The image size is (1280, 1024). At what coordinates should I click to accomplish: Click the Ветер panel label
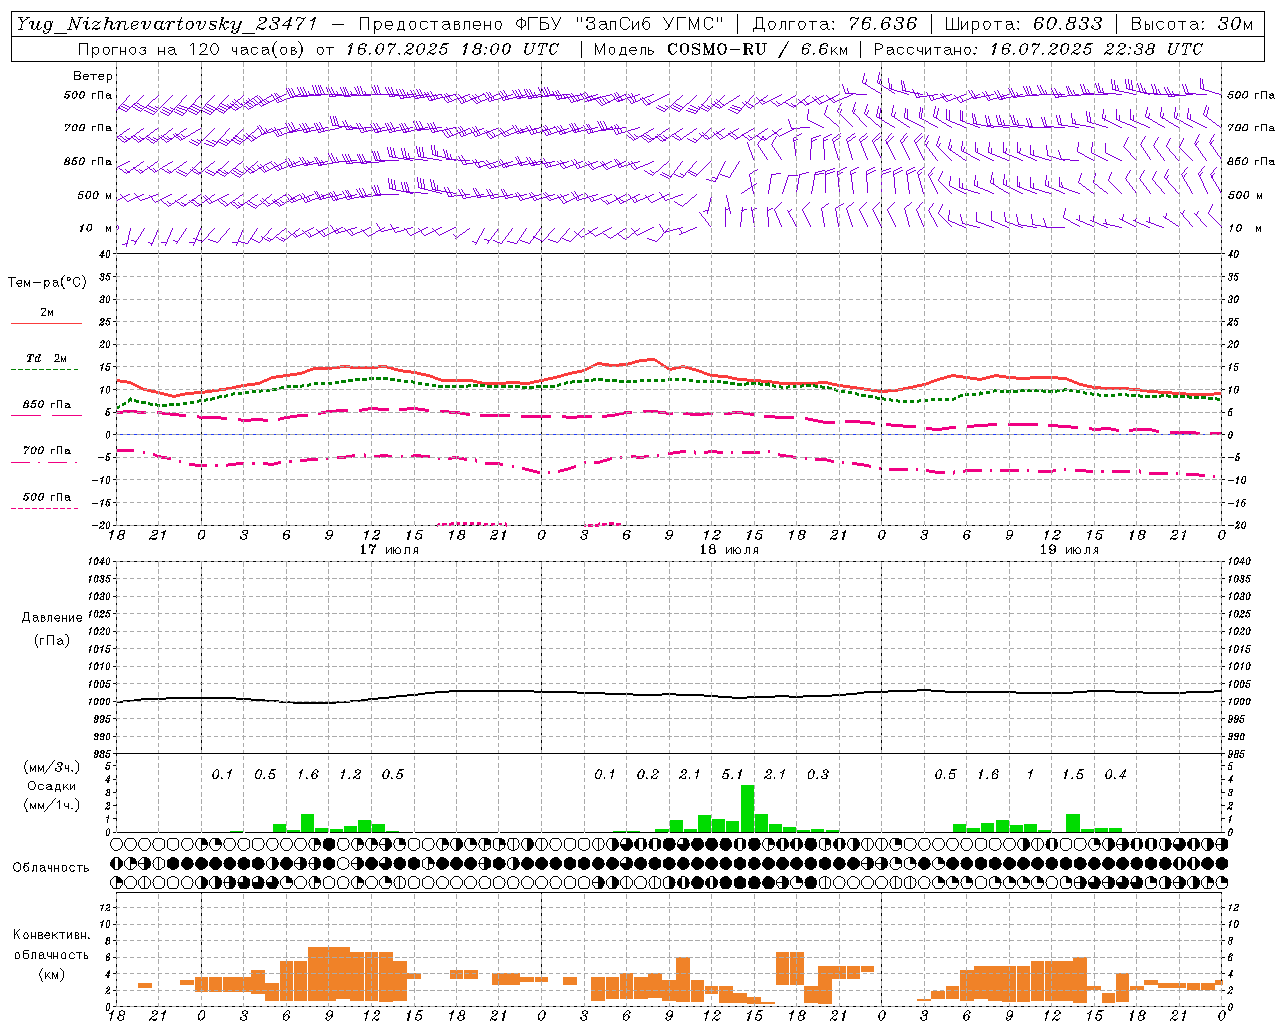(x=93, y=76)
